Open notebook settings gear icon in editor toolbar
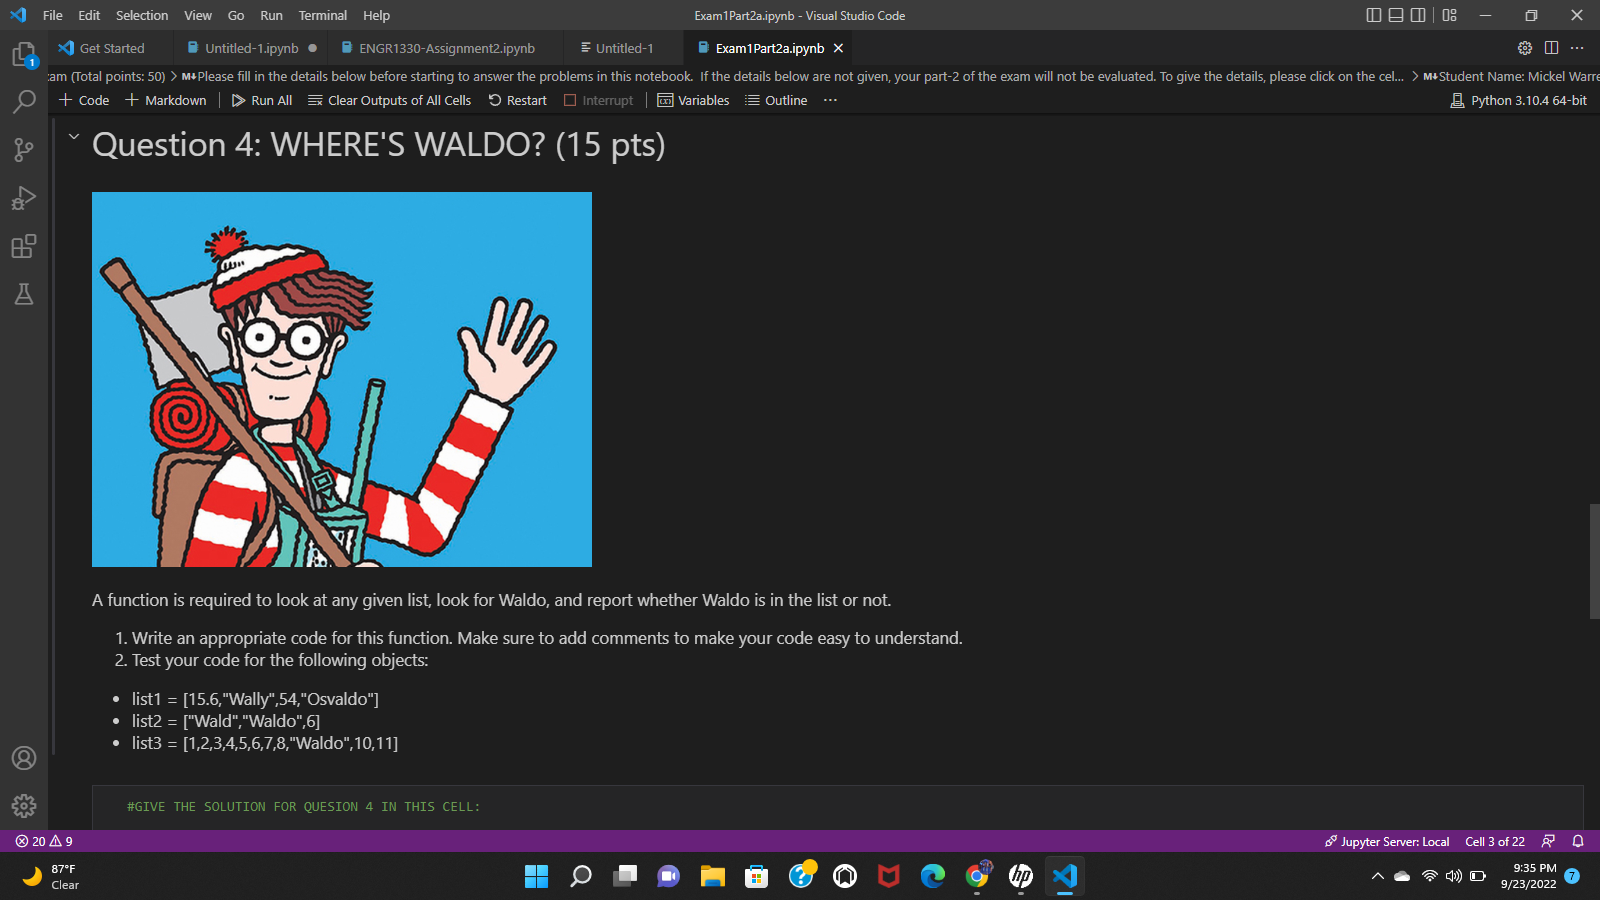The height and width of the screenshot is (900, 1600). coord(1524,47)
